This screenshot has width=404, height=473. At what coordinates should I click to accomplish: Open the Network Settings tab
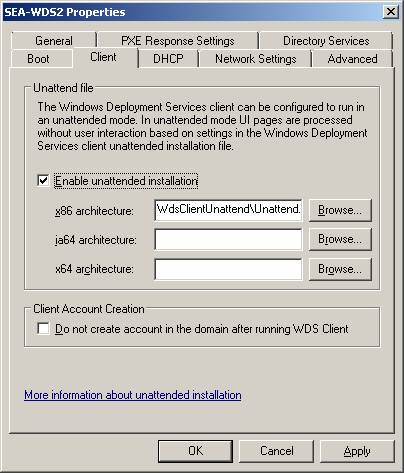pyautogui.click(x=255, y=59)
